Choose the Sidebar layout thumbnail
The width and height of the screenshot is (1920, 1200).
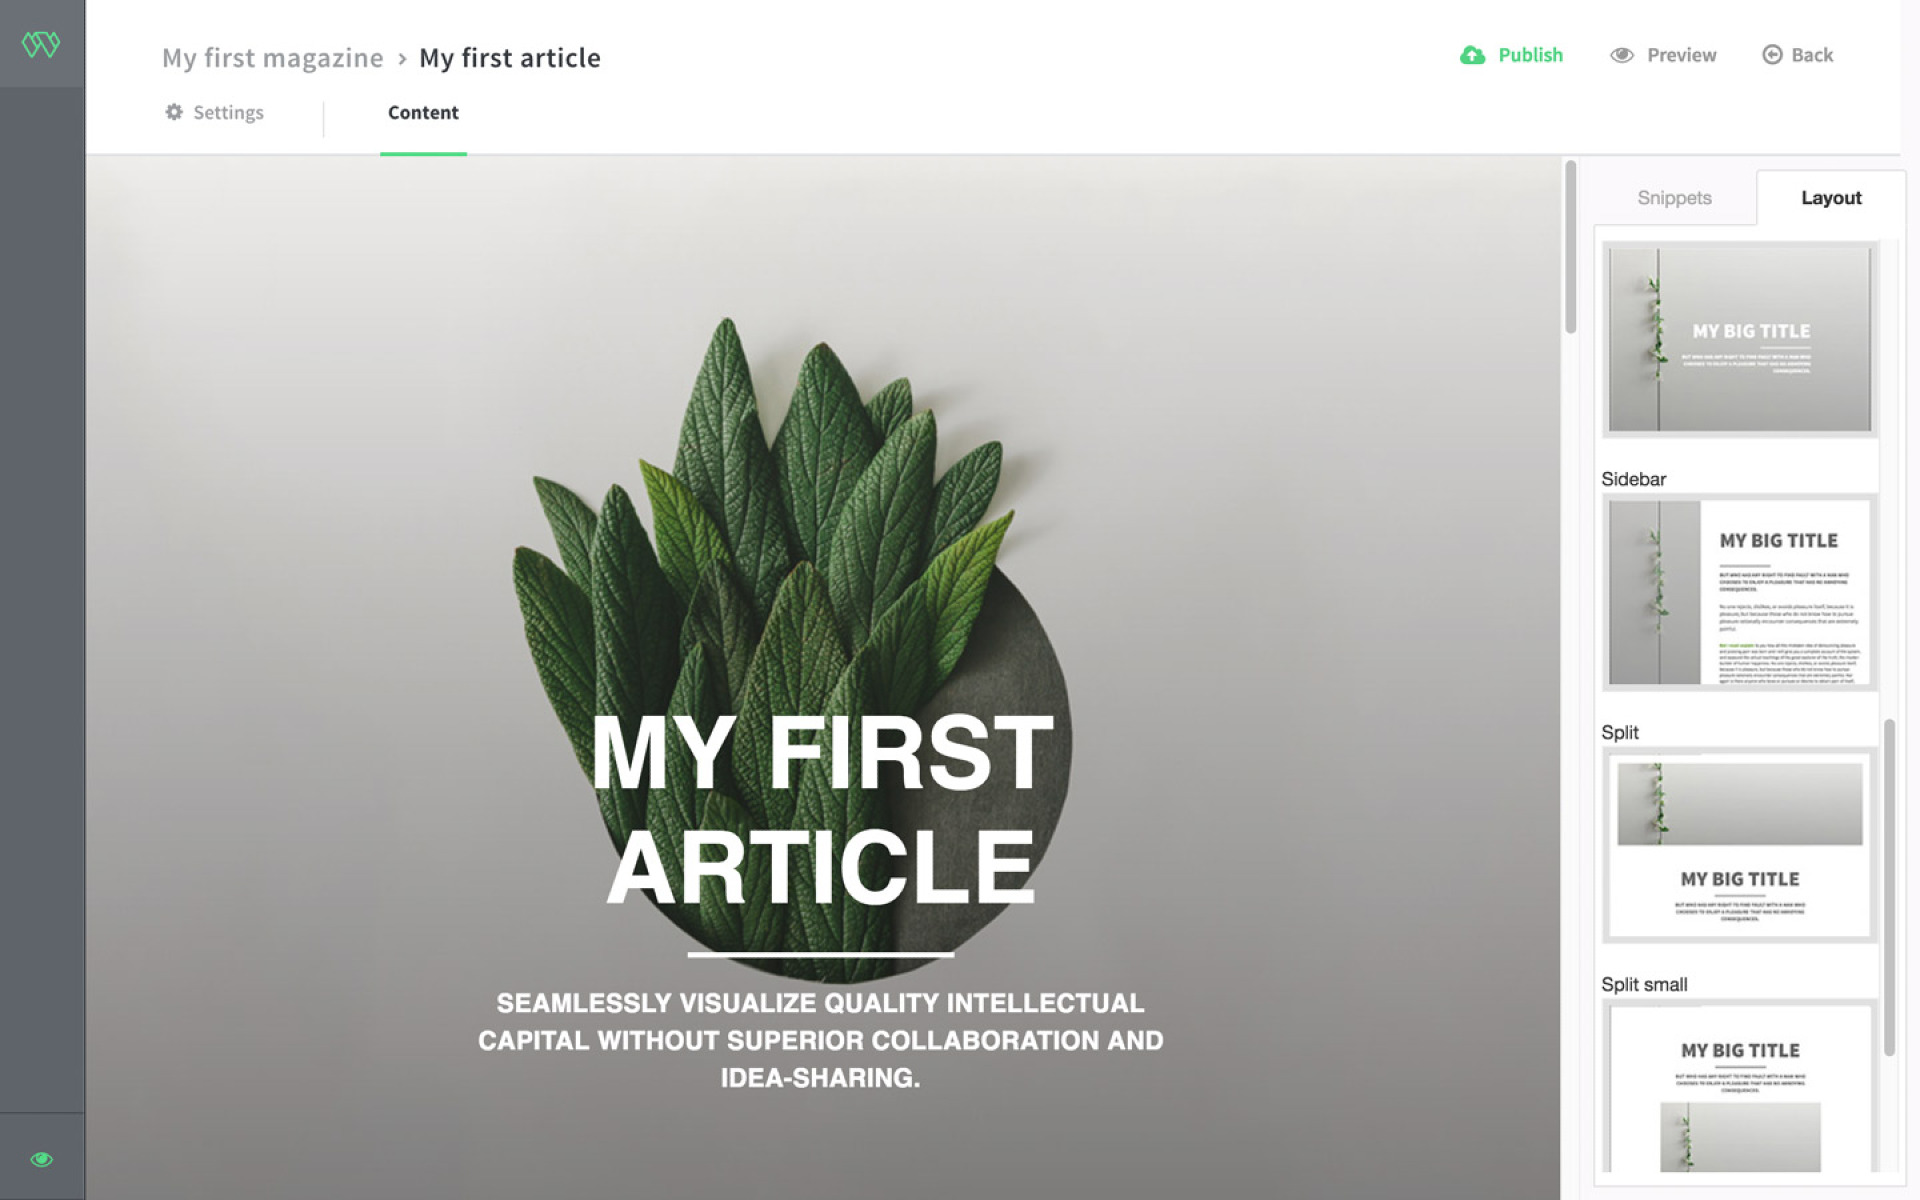1739,592
